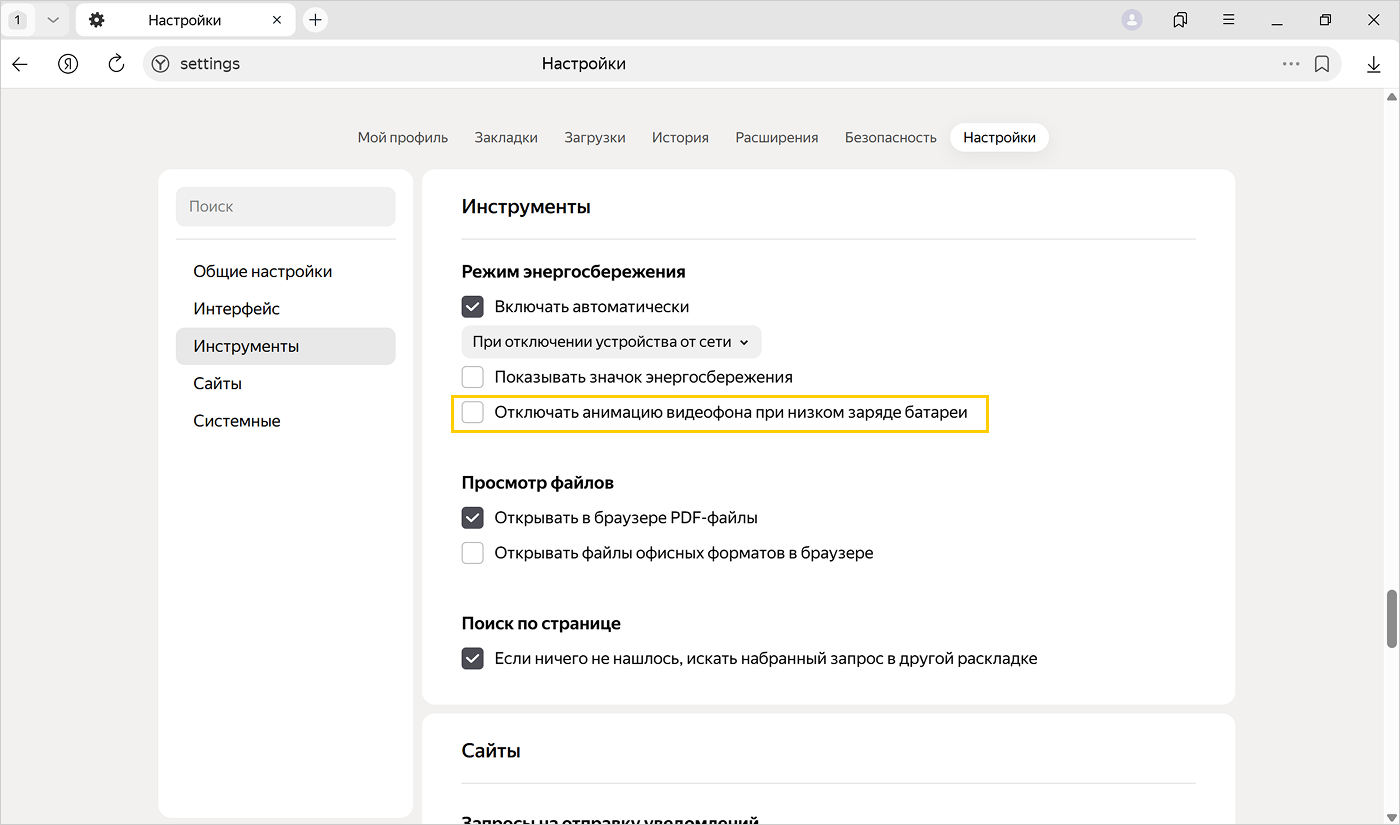This screenshot has height=825, width=1400.
Task: Open Yandex home via the Я icon
Action: click(x=68, y=64)
